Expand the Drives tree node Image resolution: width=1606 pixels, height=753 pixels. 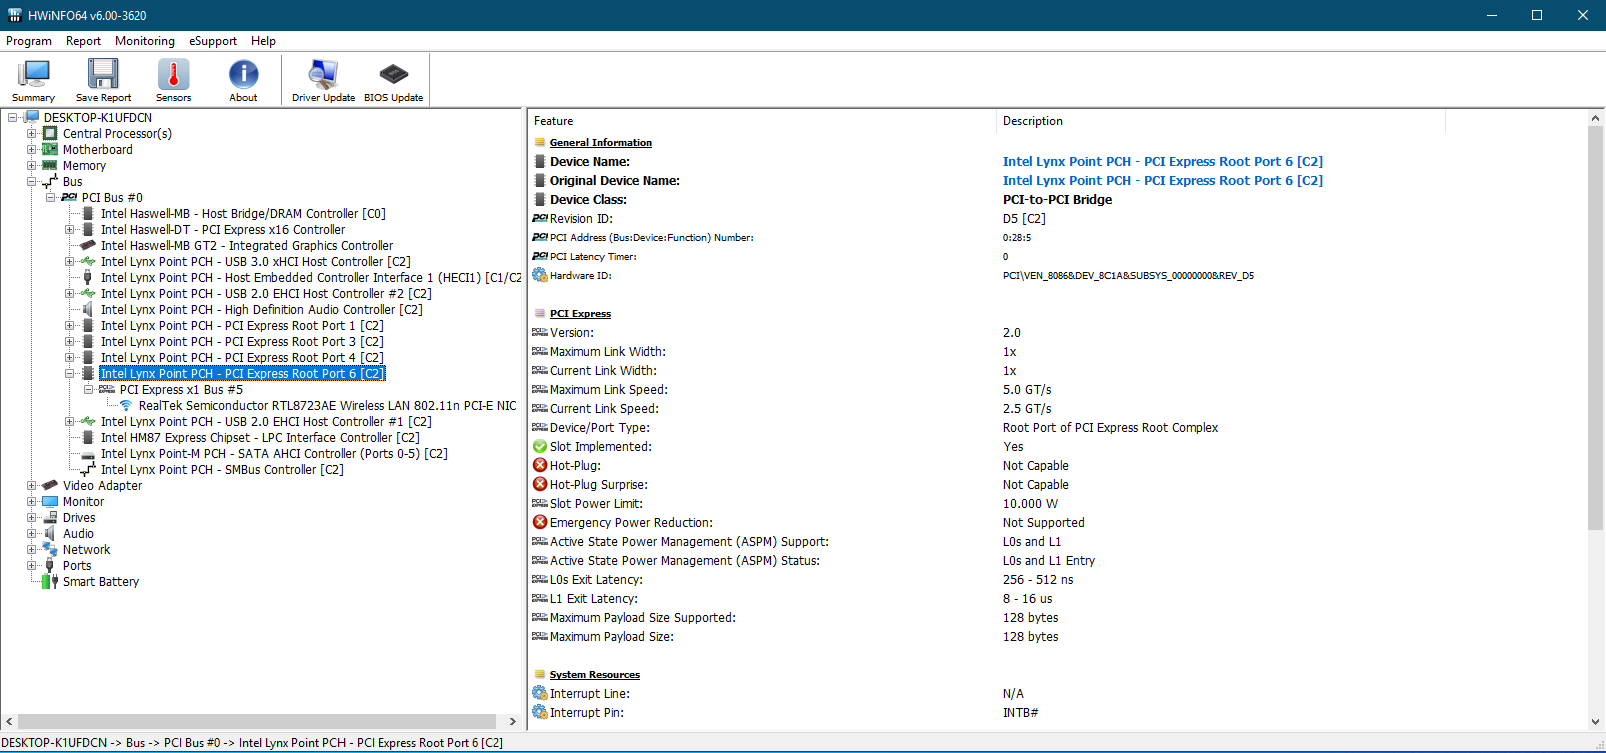[x=31, y=518]
